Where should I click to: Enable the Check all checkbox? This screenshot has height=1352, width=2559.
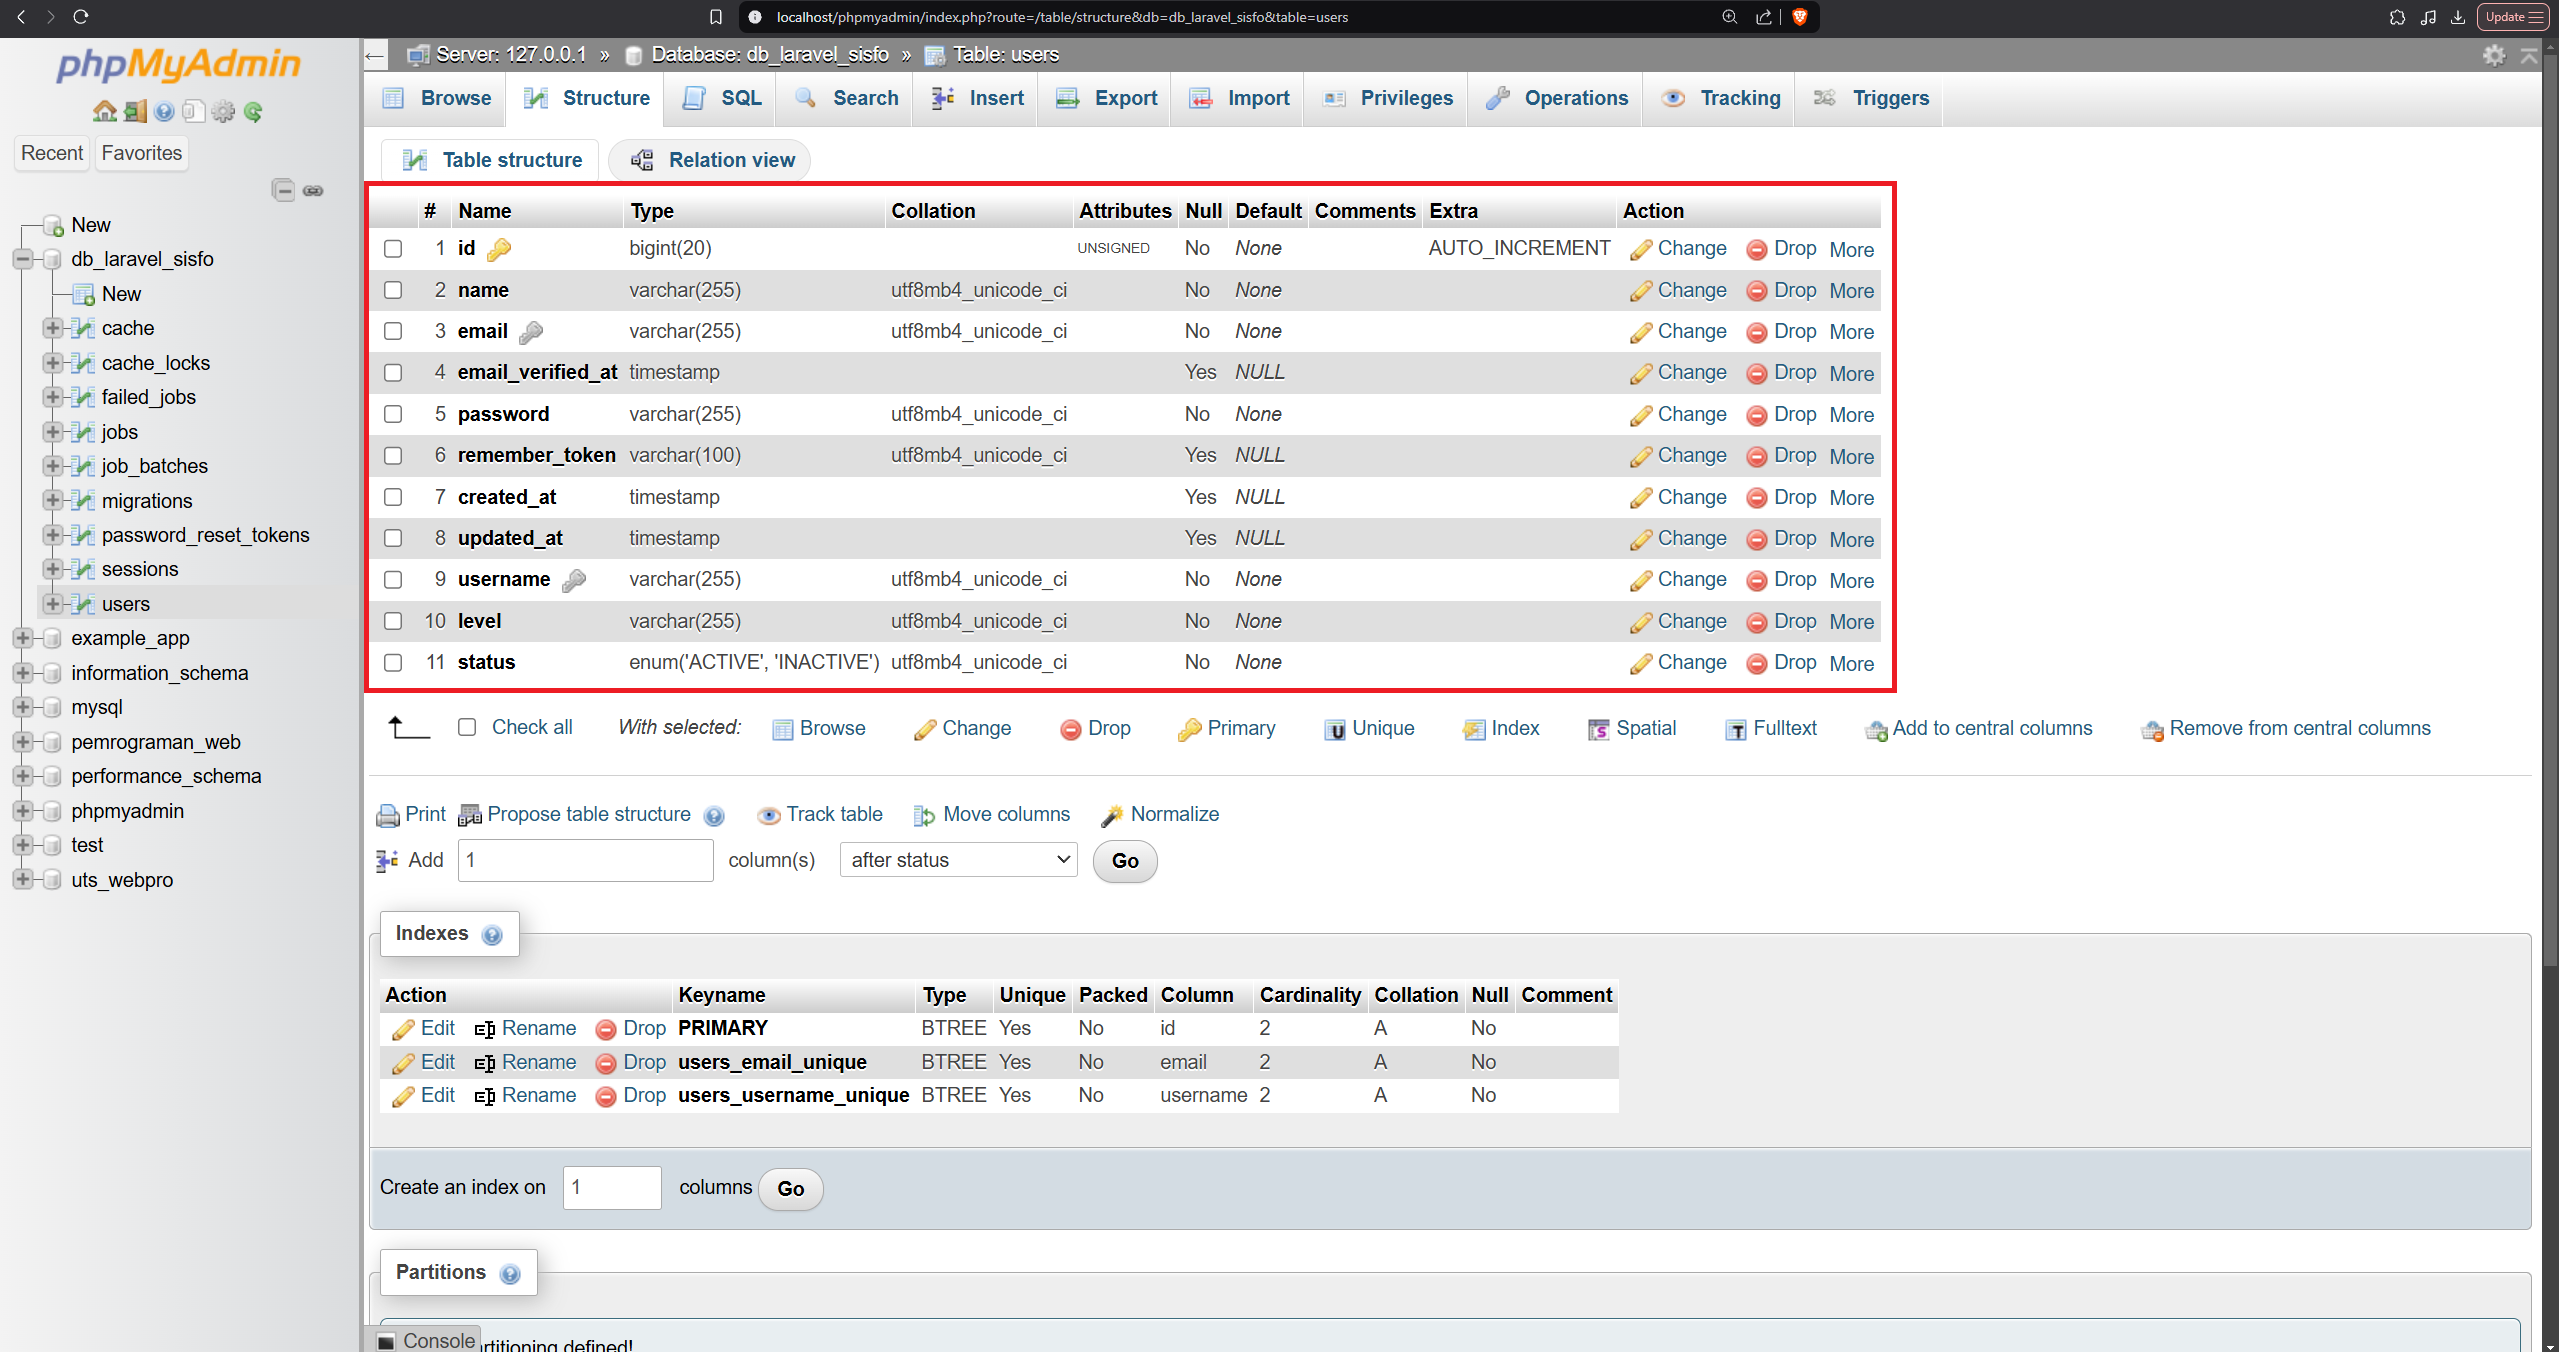coord(467,727)
